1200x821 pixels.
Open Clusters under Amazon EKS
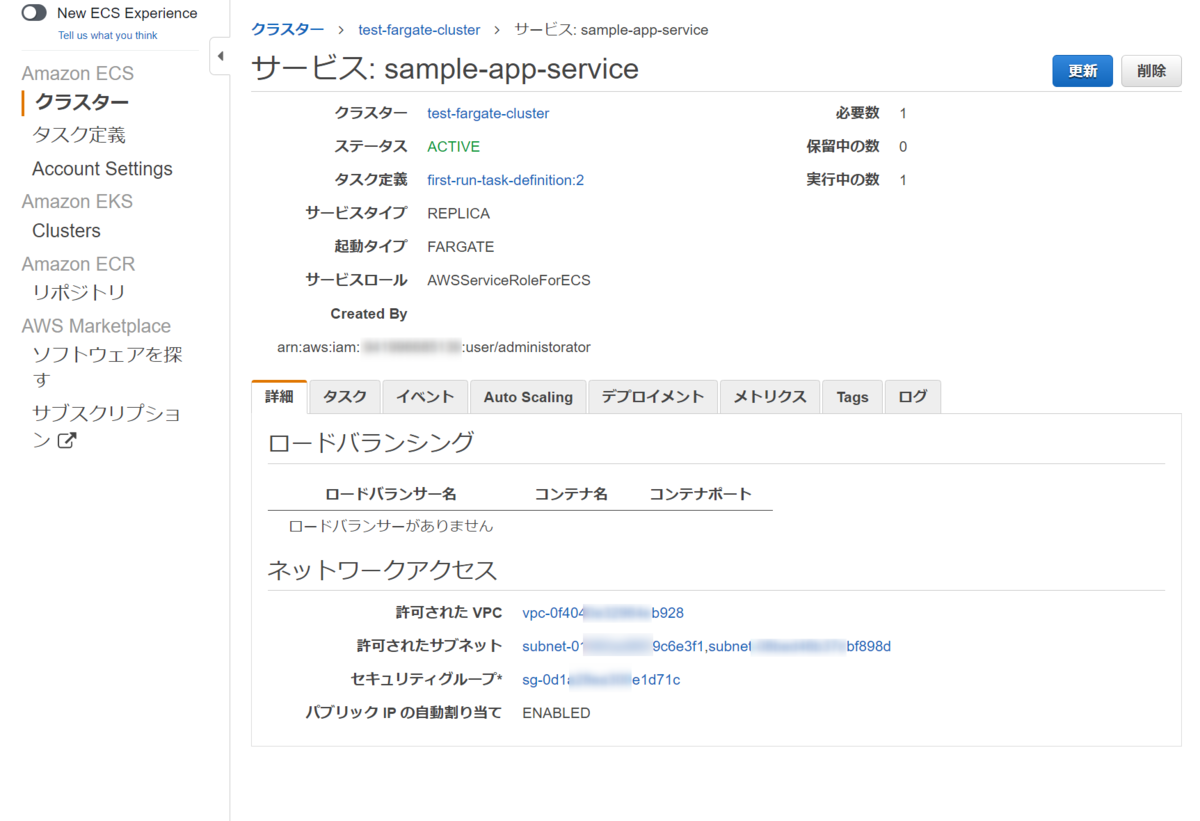65,230
